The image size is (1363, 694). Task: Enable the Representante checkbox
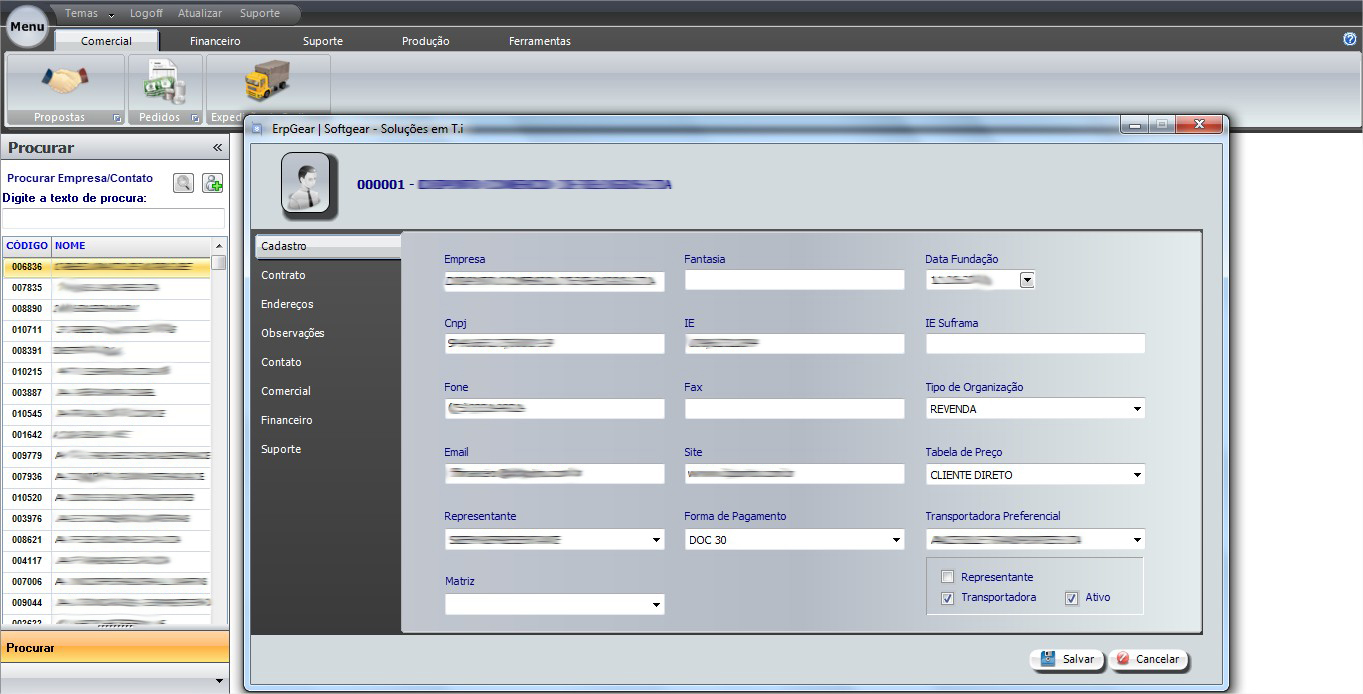(947, 577)
